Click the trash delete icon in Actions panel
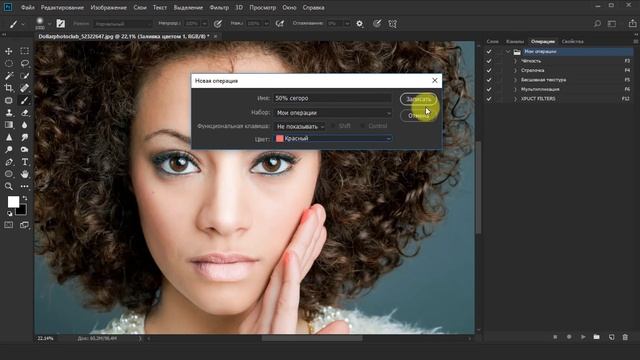This screenshot has width=640, height=360. 625,337
